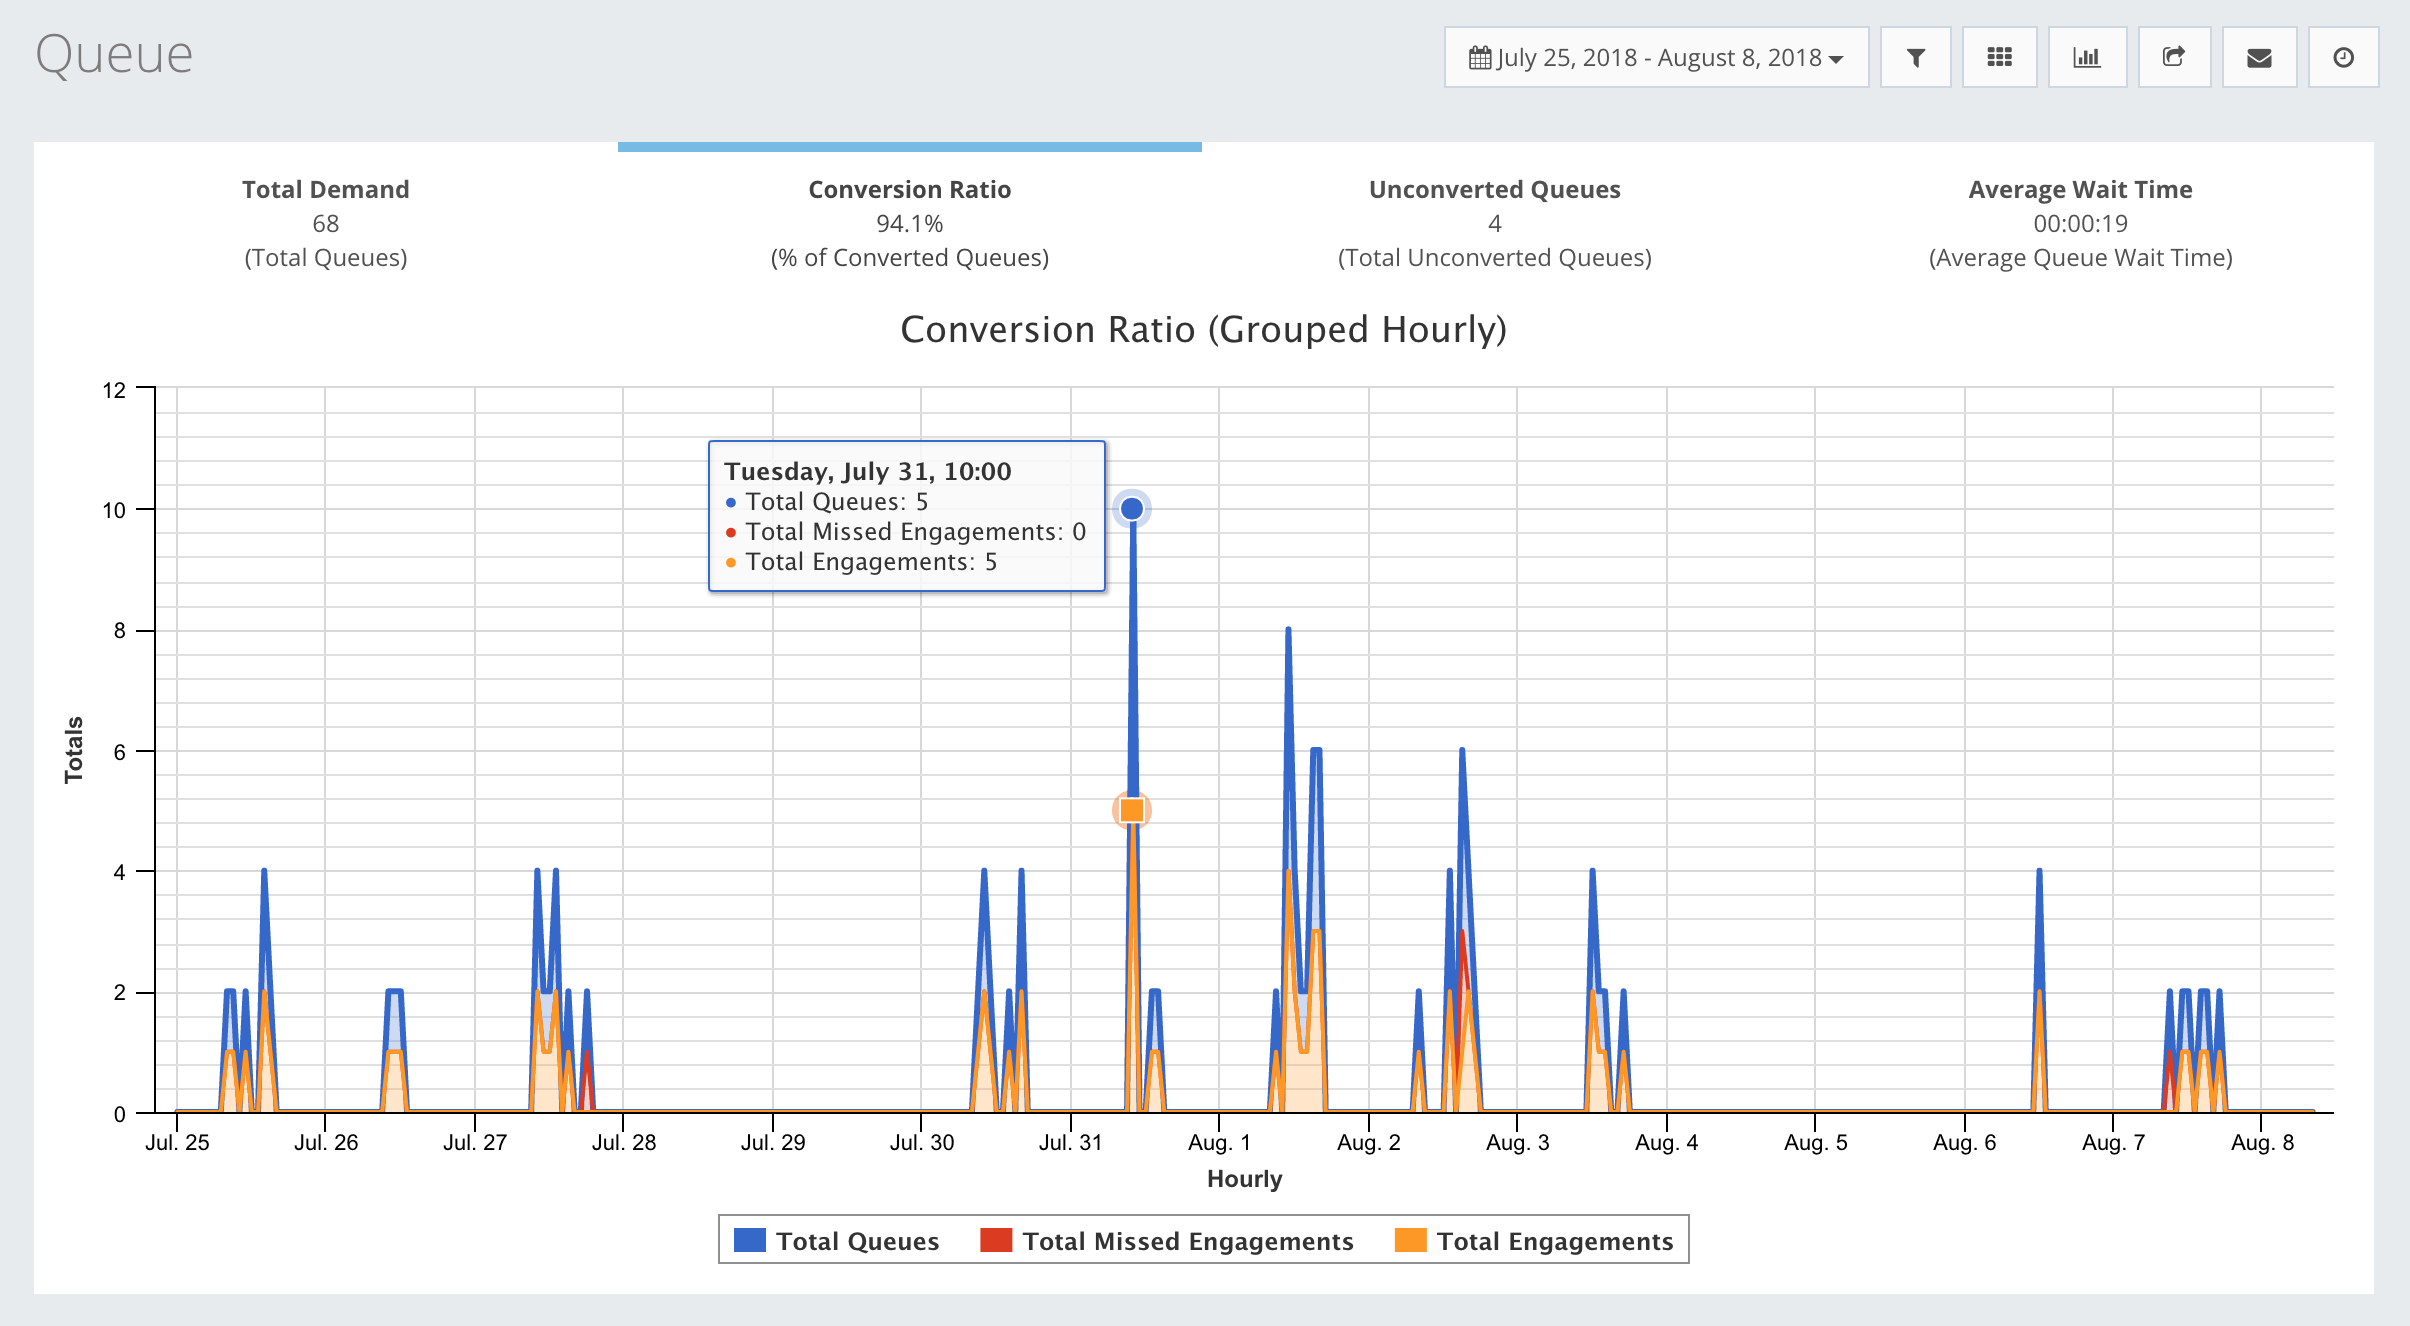Open the grid view icon
The width and height of the screenshot is (2410, 1326).
pyautogui.click(x=1999, y=58)
